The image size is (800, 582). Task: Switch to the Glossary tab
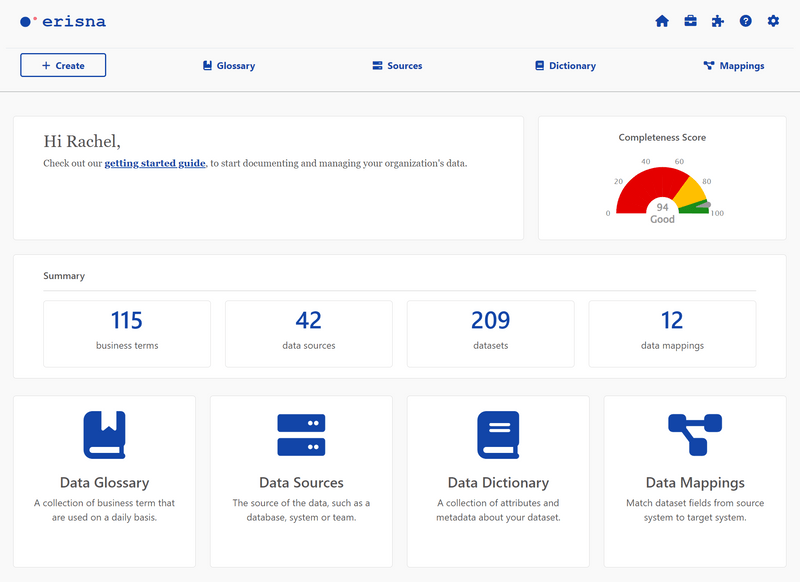click(228, 65)
